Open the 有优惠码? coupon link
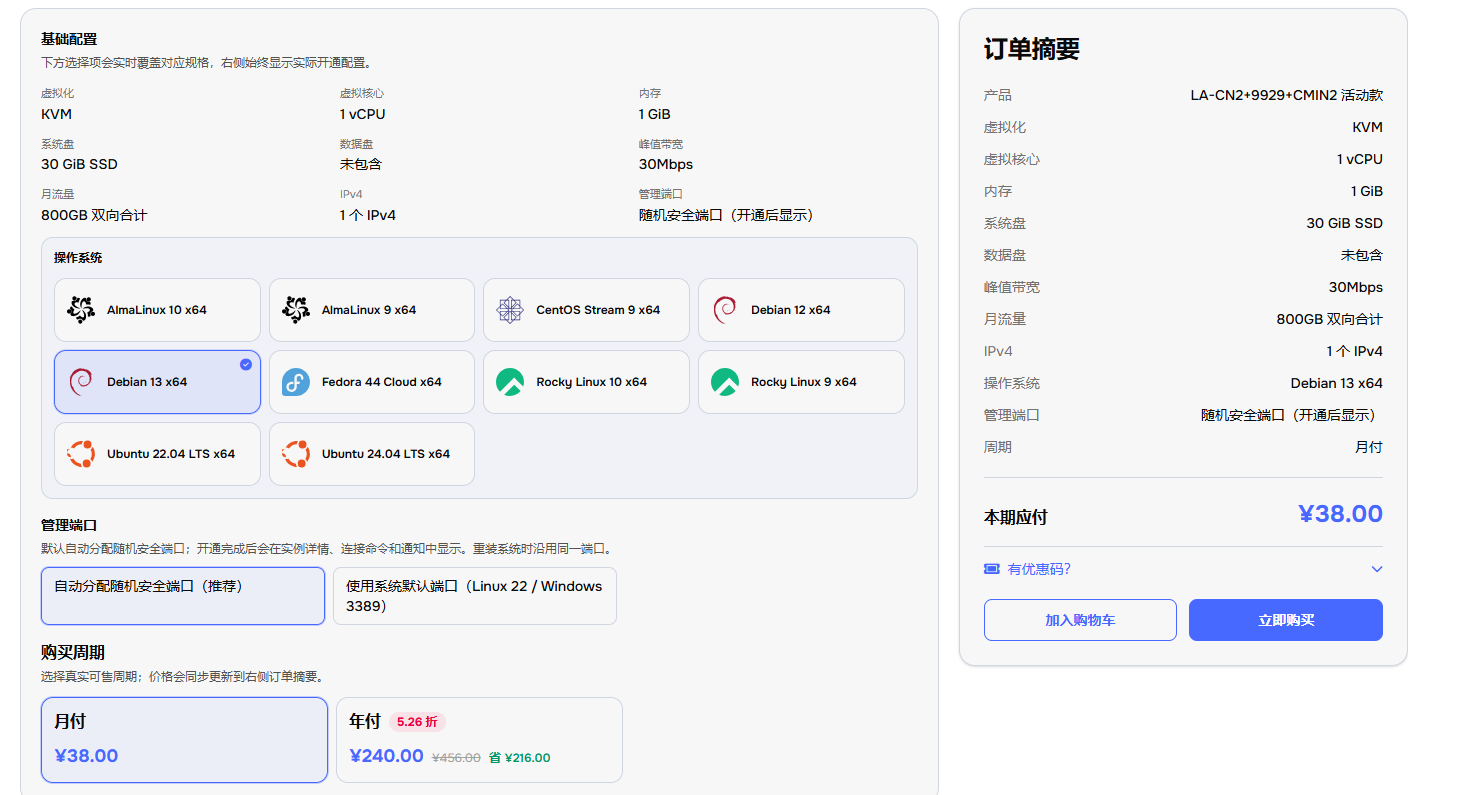This screenshot has width=1461, height=795. [1039, 569]
